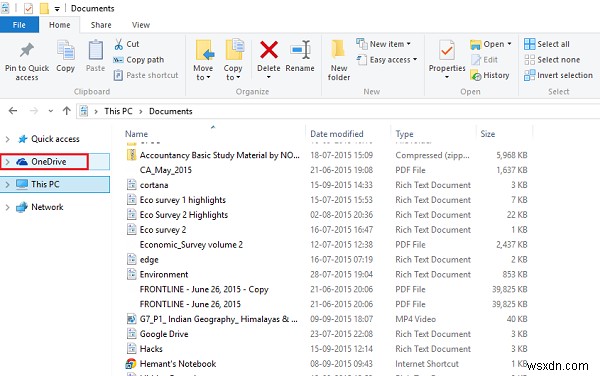Click Select all in ribbon
Image resolution: width=600 pixels, height=376 pixels.
546,44
